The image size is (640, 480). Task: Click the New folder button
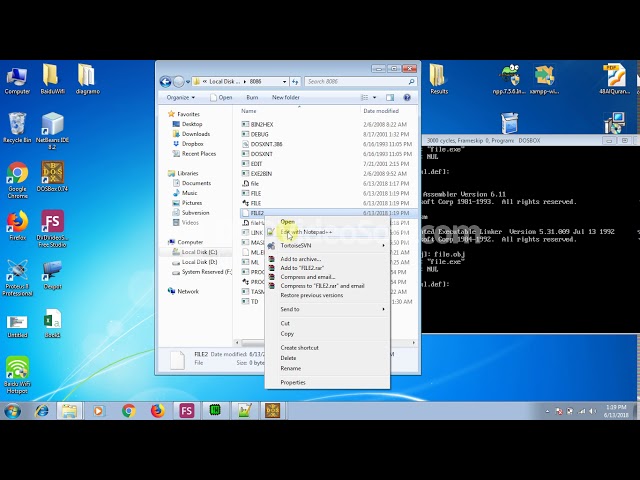pyautogui.click(x=286, y=98)
